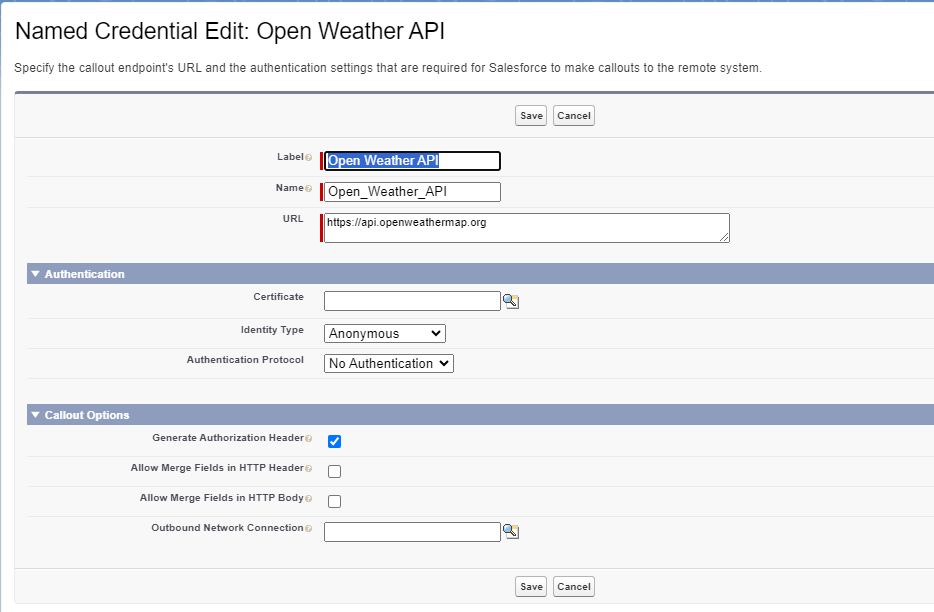Click the Outbound Network Connection input field
This screenshot has width=934, height=612.
pos(412,532)
